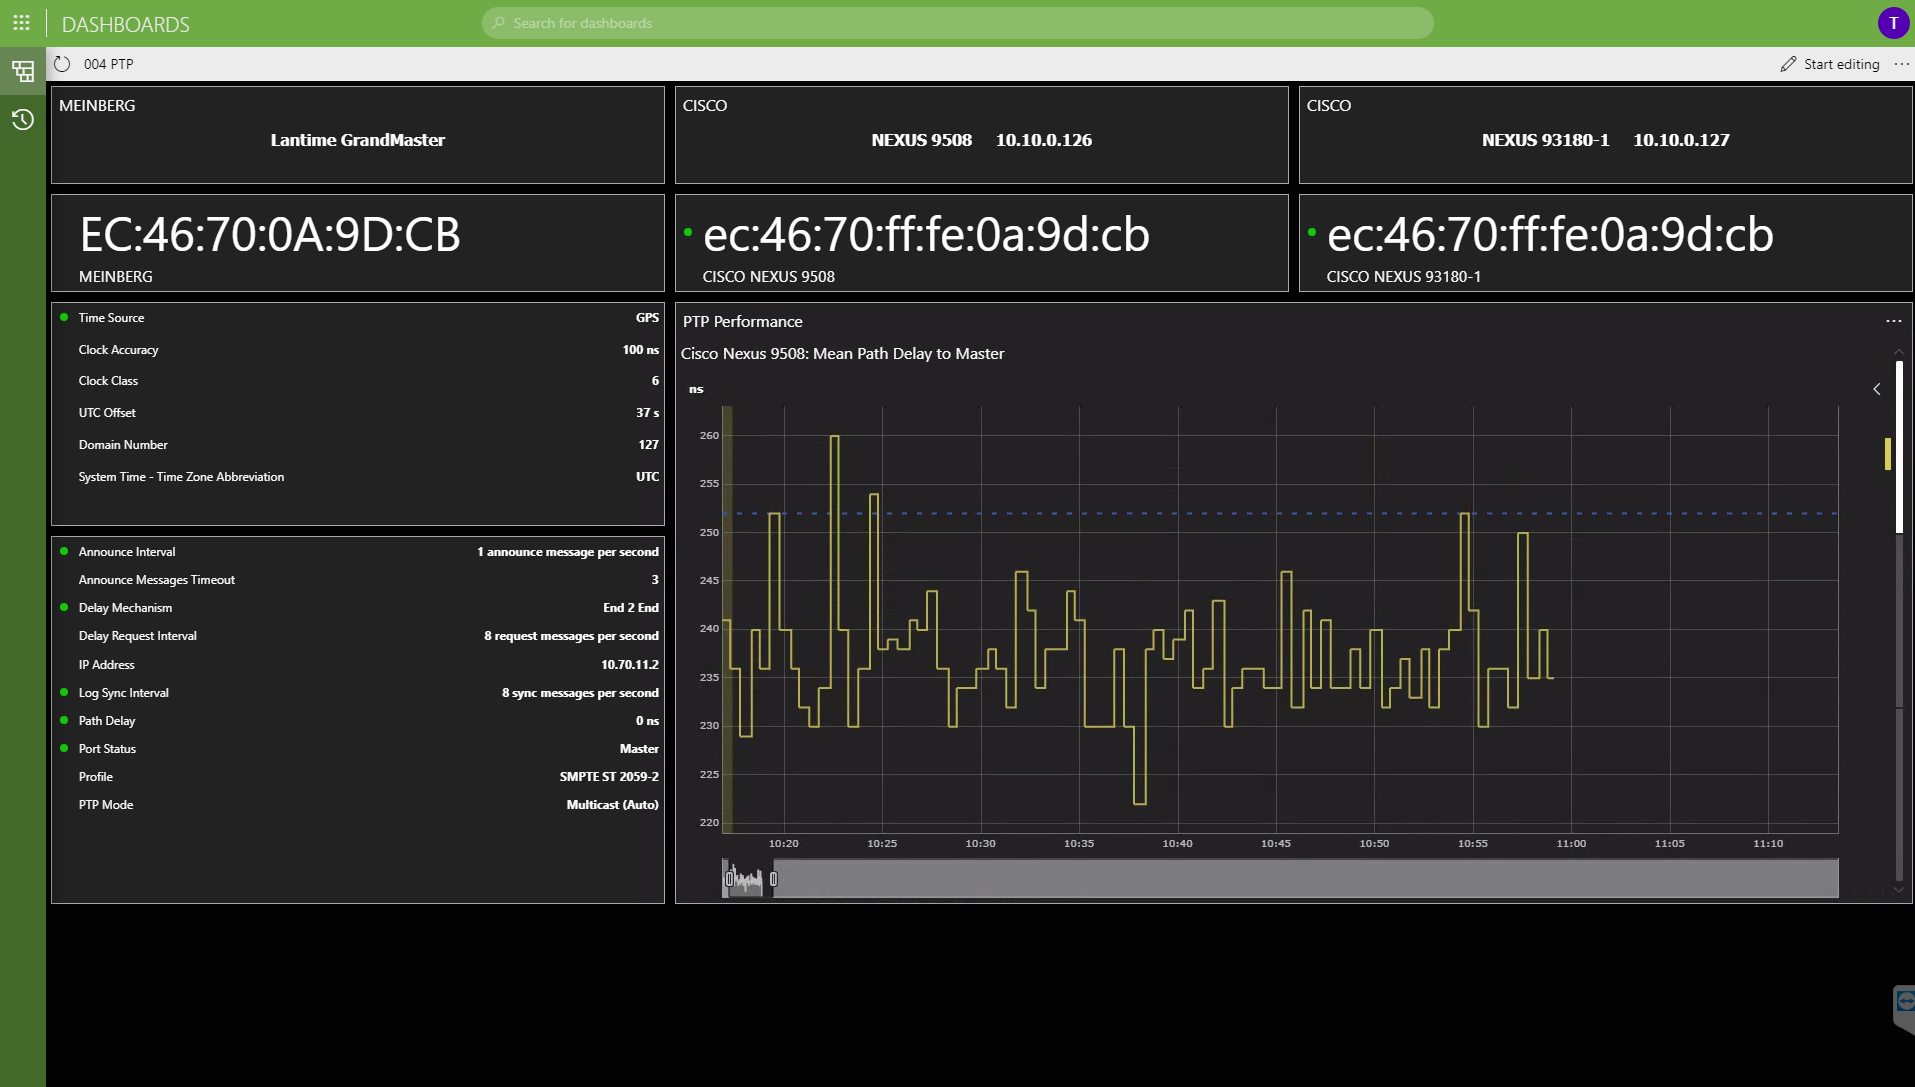Open the apps grid launcher icon
Viewport: 1915px width, 1087px height.
(x=21, y=22)
